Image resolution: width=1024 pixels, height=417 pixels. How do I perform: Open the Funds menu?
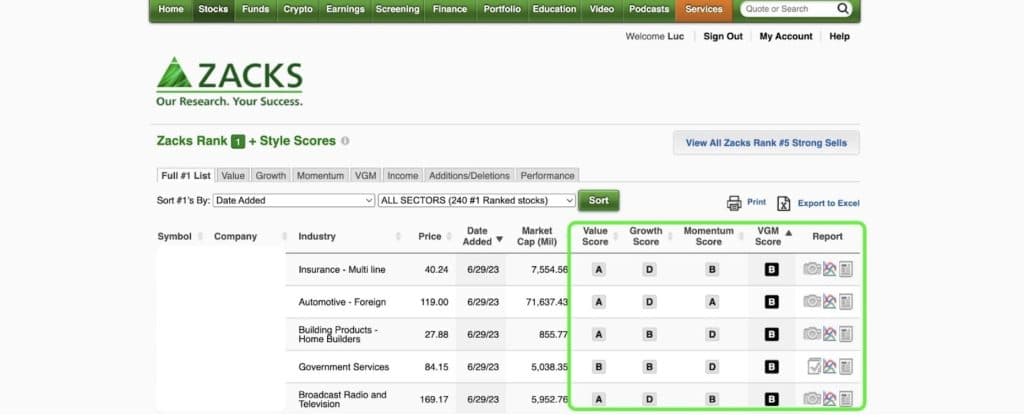point(255,10)
